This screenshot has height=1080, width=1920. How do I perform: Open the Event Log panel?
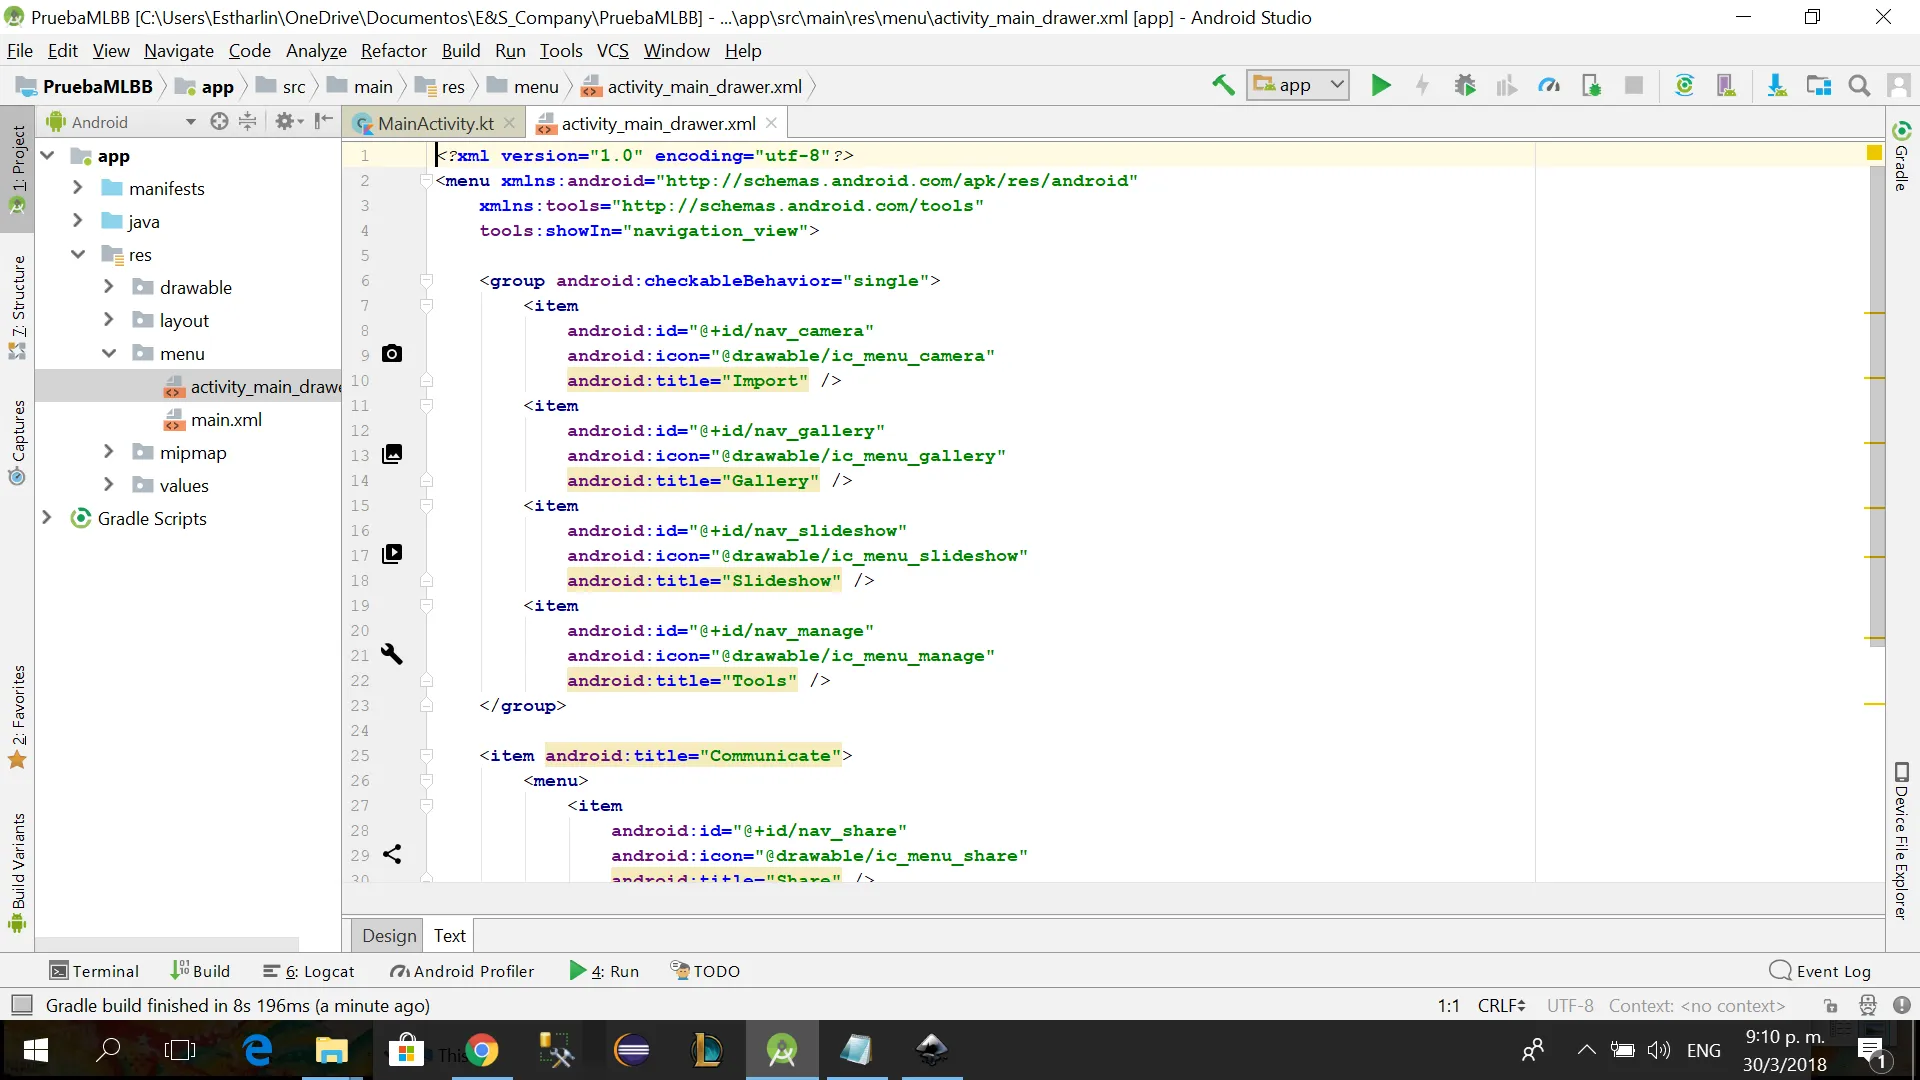pos(1820,971)
